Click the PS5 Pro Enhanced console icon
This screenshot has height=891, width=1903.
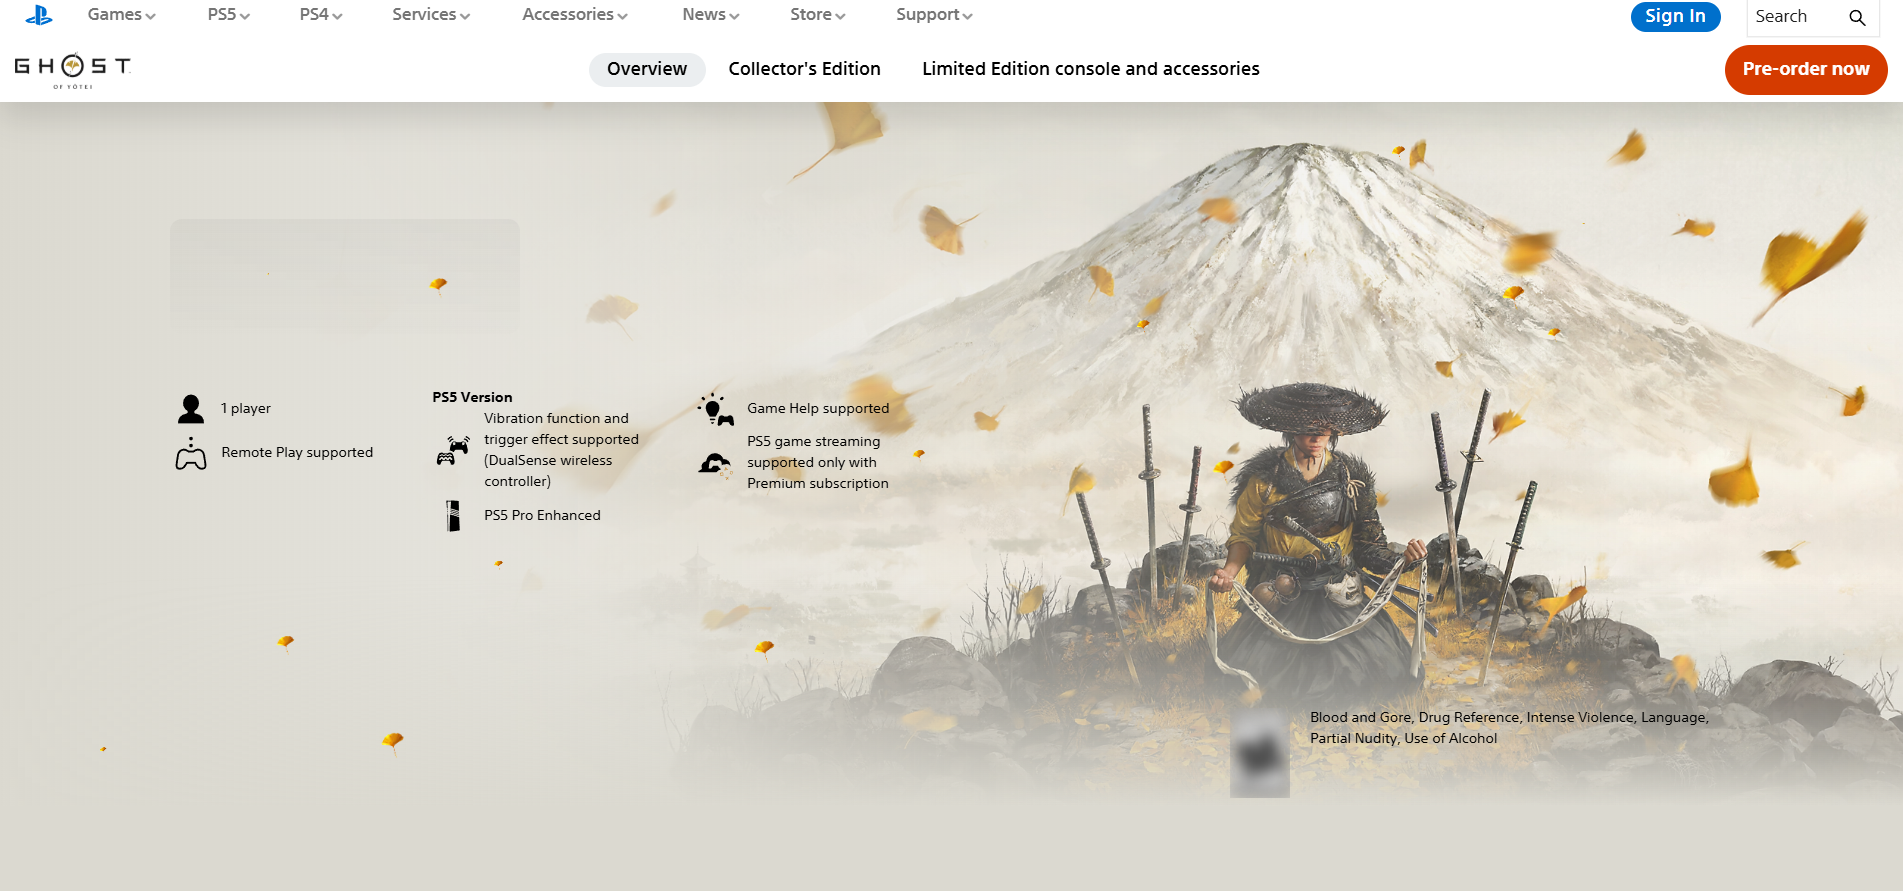(453, 515)
